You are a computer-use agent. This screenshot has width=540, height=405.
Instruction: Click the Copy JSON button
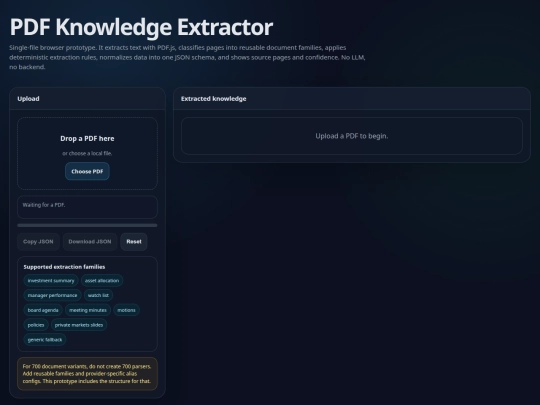[x=38, y=242]
